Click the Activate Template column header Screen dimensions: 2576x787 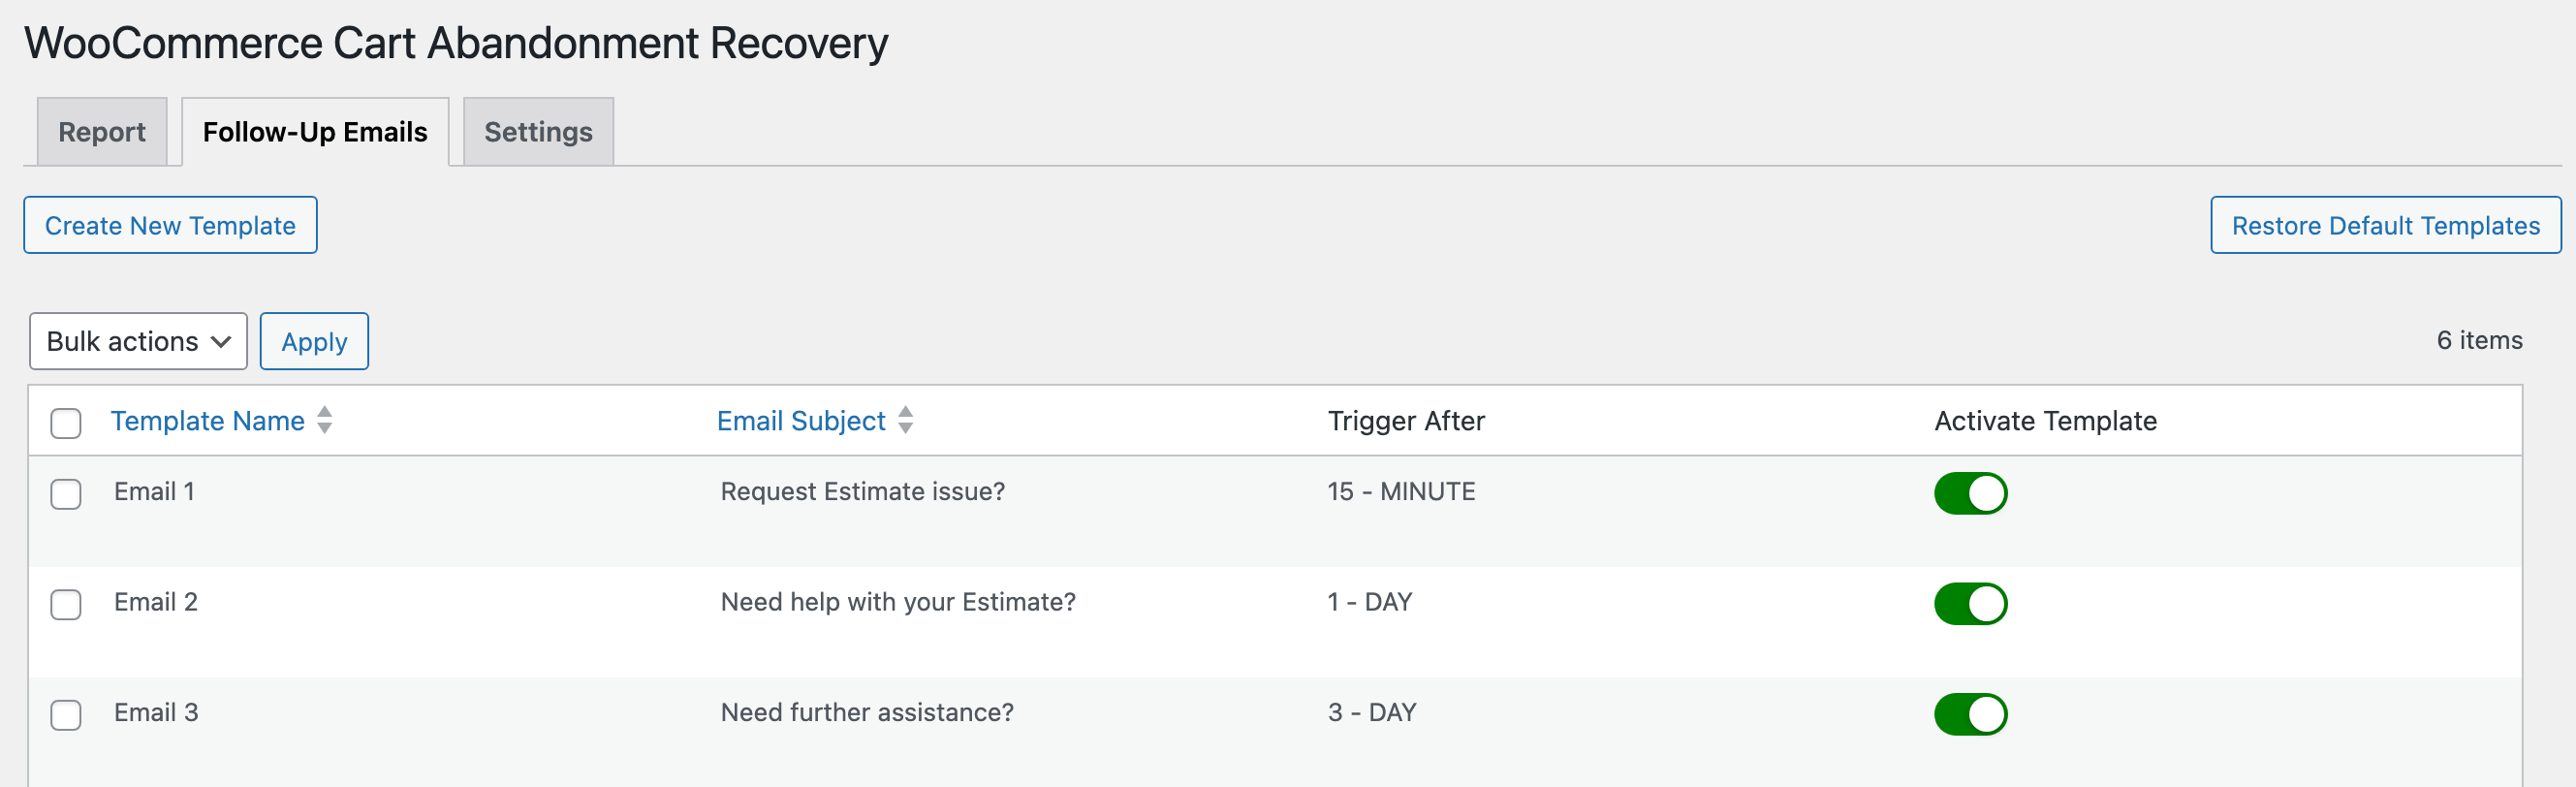(x=2045, y=421)
